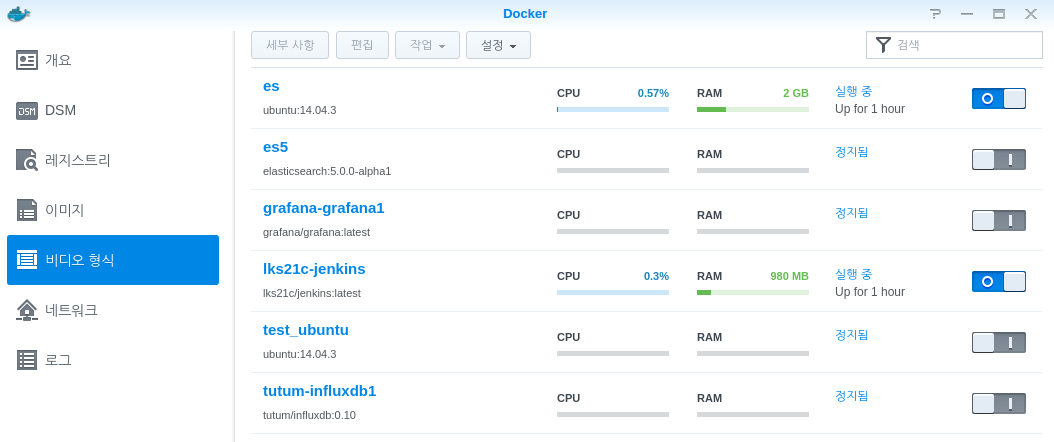Click the es RAM usage bar
Image resolution: width=1054 pixels, height=442 pixels.
pos(753,109)
